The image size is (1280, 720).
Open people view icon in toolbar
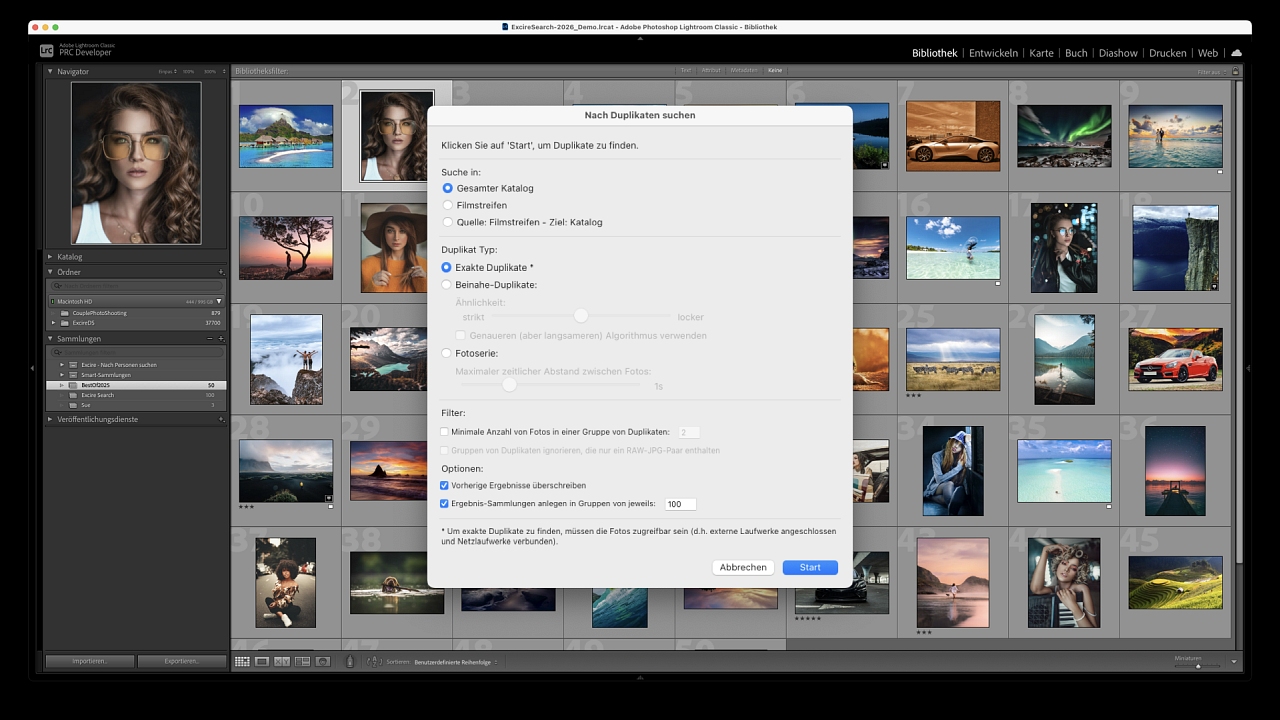(x=323, y=662)
